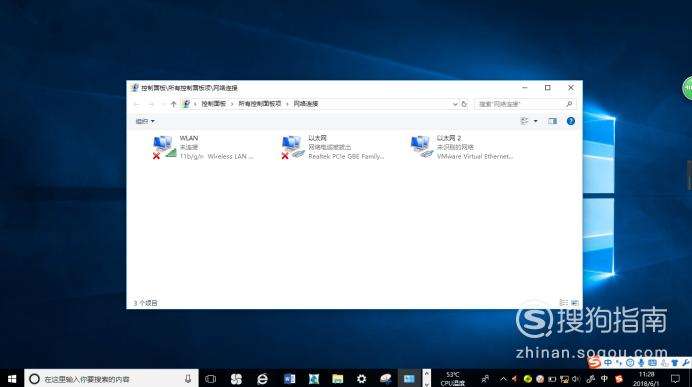This screenshot has height=387, width=692.
Task: Click 控制面板 breadcrumb in address bar
Action: pyautogui.click(x=214, y=104)
